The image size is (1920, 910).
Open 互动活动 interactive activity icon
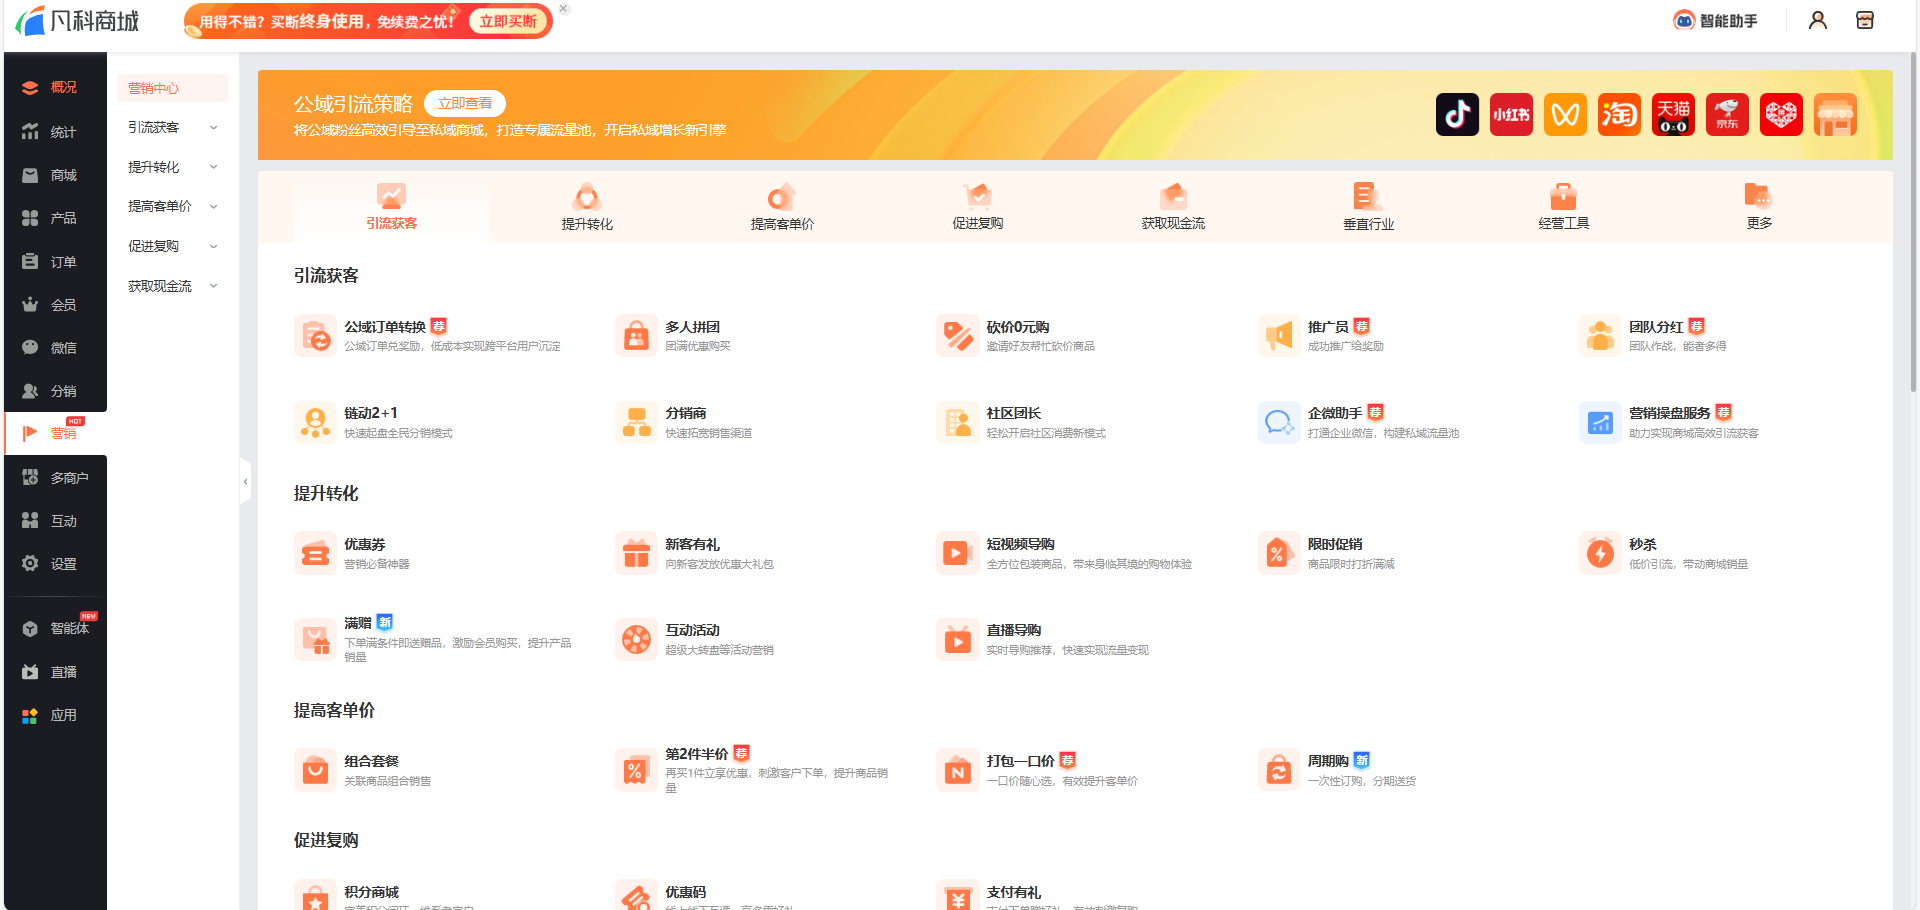pos(636,639)
